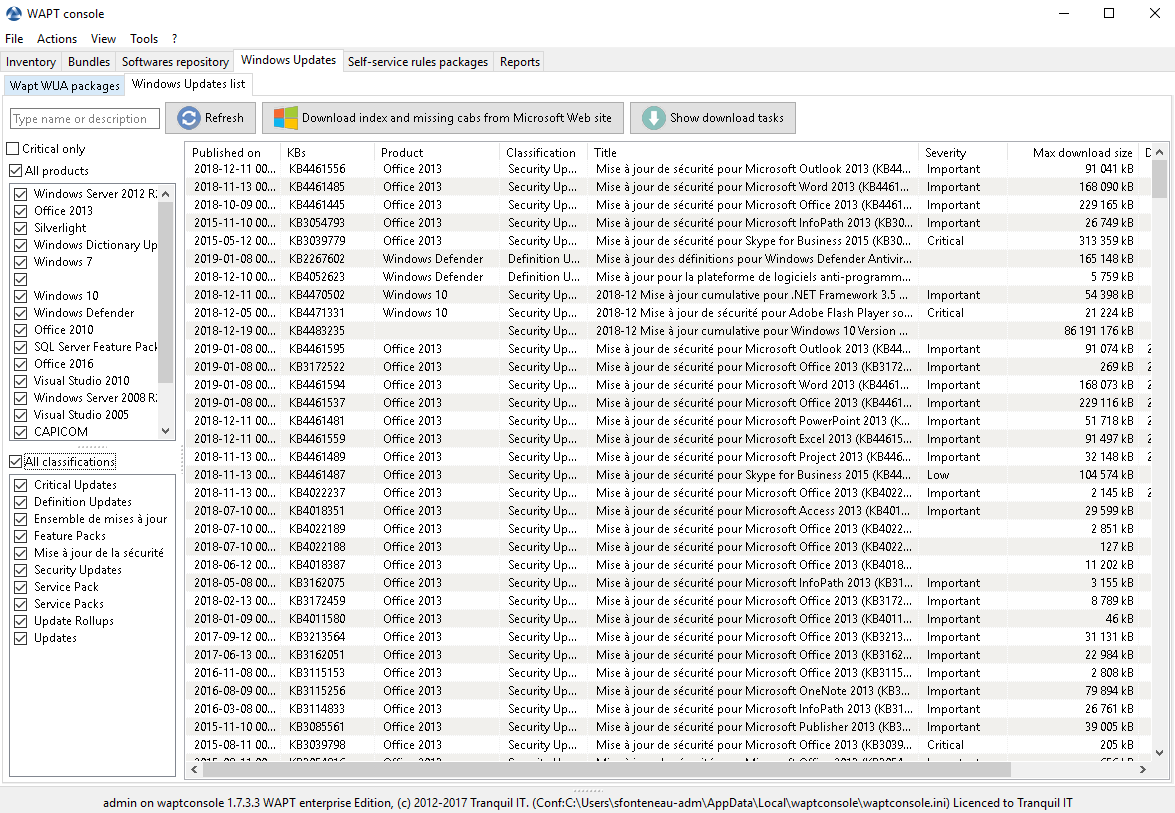
Task: Select the KB3115256 OneNote 2013 row
Action: (x=667, y=690)
